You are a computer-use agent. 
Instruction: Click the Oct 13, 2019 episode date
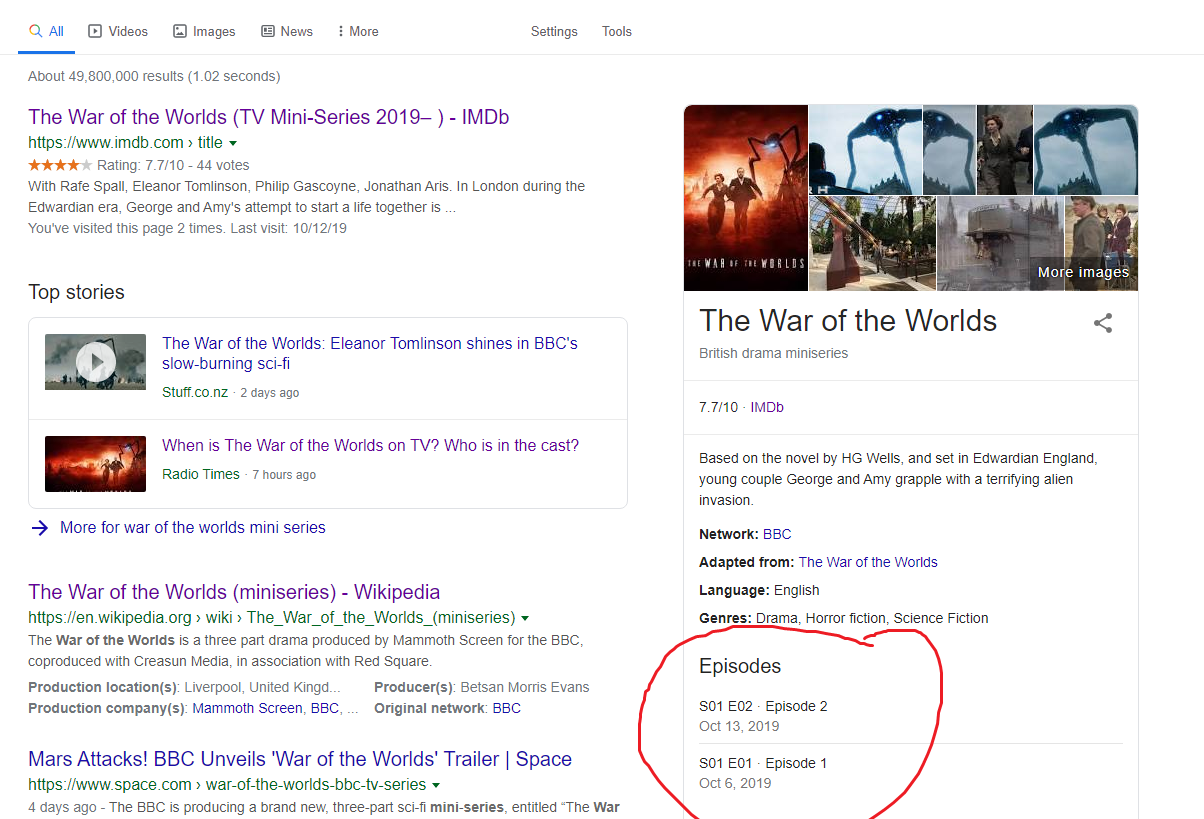click(739, 726)
